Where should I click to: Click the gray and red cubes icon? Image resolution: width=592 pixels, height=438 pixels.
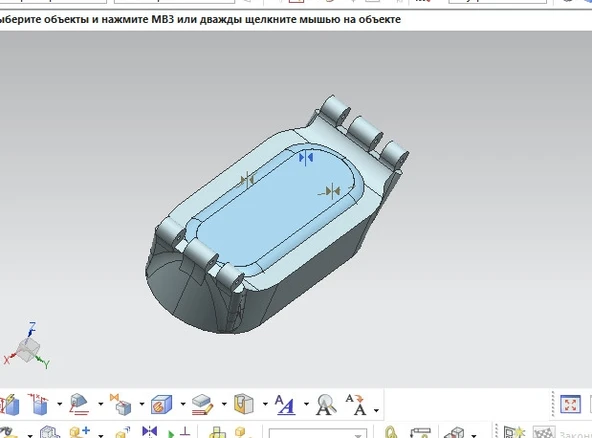point(454,432)
